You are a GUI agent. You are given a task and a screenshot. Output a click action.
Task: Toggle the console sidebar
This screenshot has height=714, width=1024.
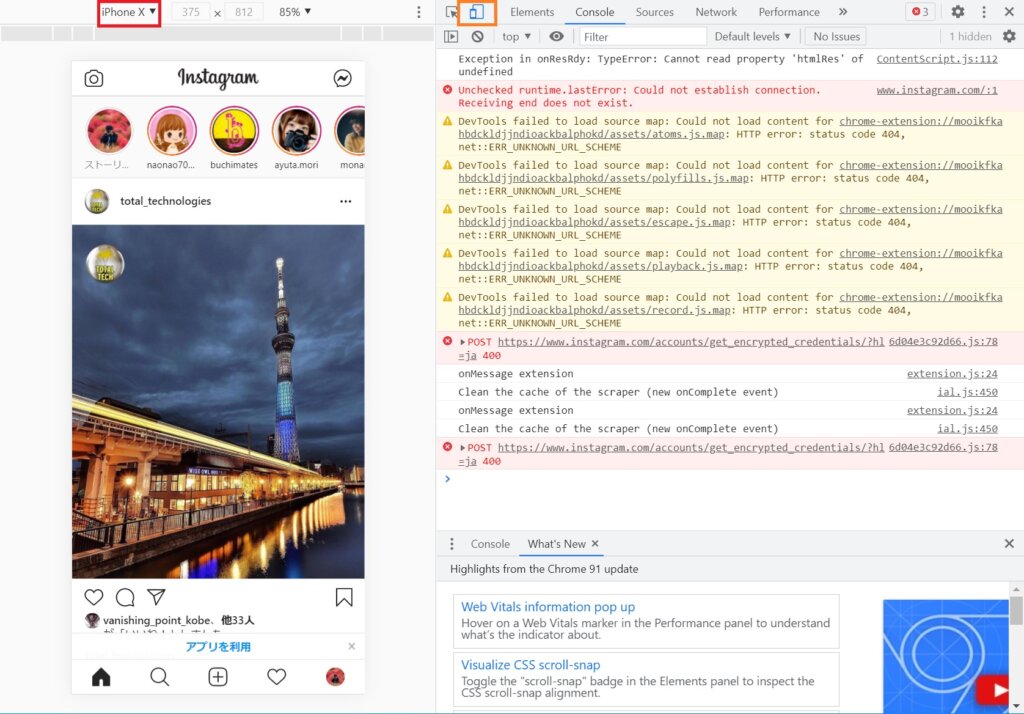tap(451, 37)
